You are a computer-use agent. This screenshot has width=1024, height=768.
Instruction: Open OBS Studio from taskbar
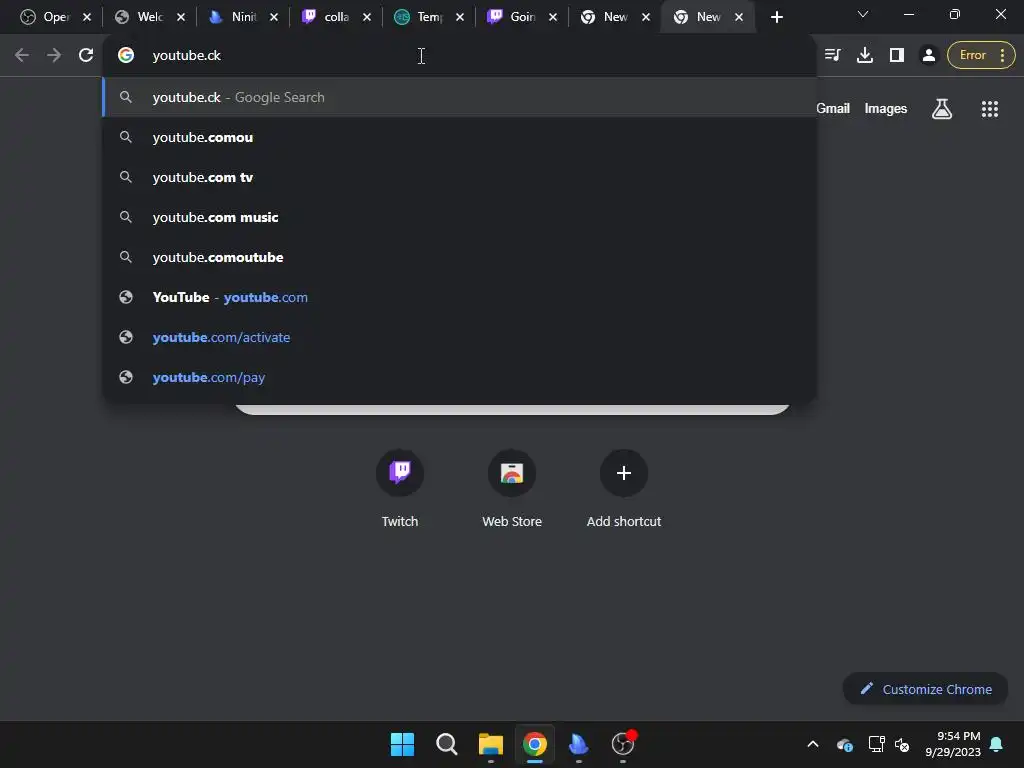(623, 744)
